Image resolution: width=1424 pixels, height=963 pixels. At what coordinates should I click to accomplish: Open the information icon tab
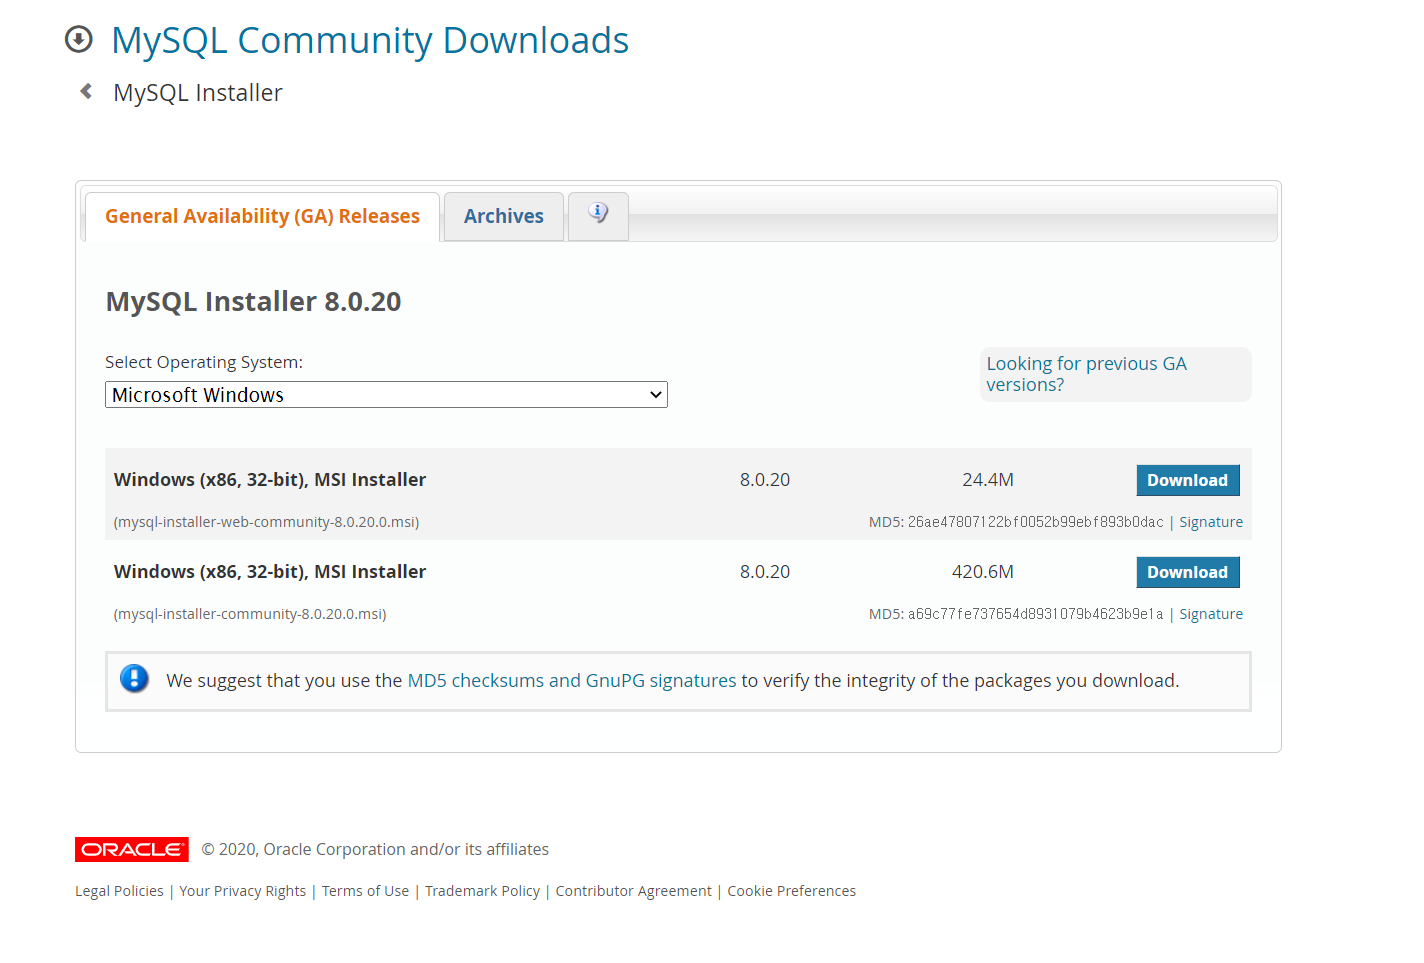point(598,215)
